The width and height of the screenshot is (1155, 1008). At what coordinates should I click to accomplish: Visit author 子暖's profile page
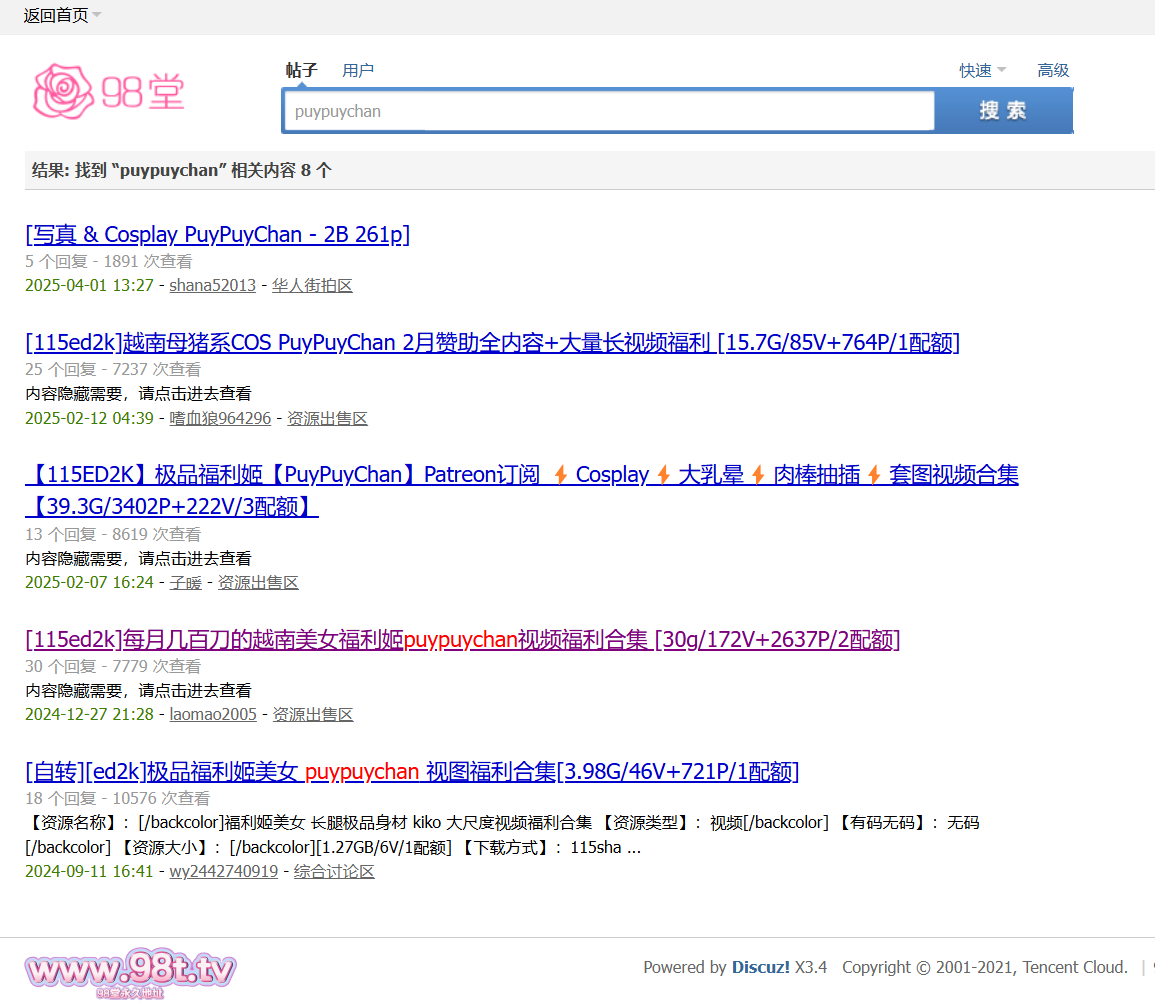click(185, 582)
